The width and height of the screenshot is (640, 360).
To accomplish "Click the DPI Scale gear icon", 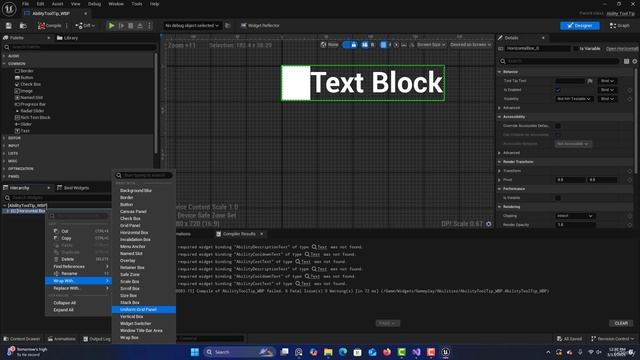I will [x=489, y=224].
